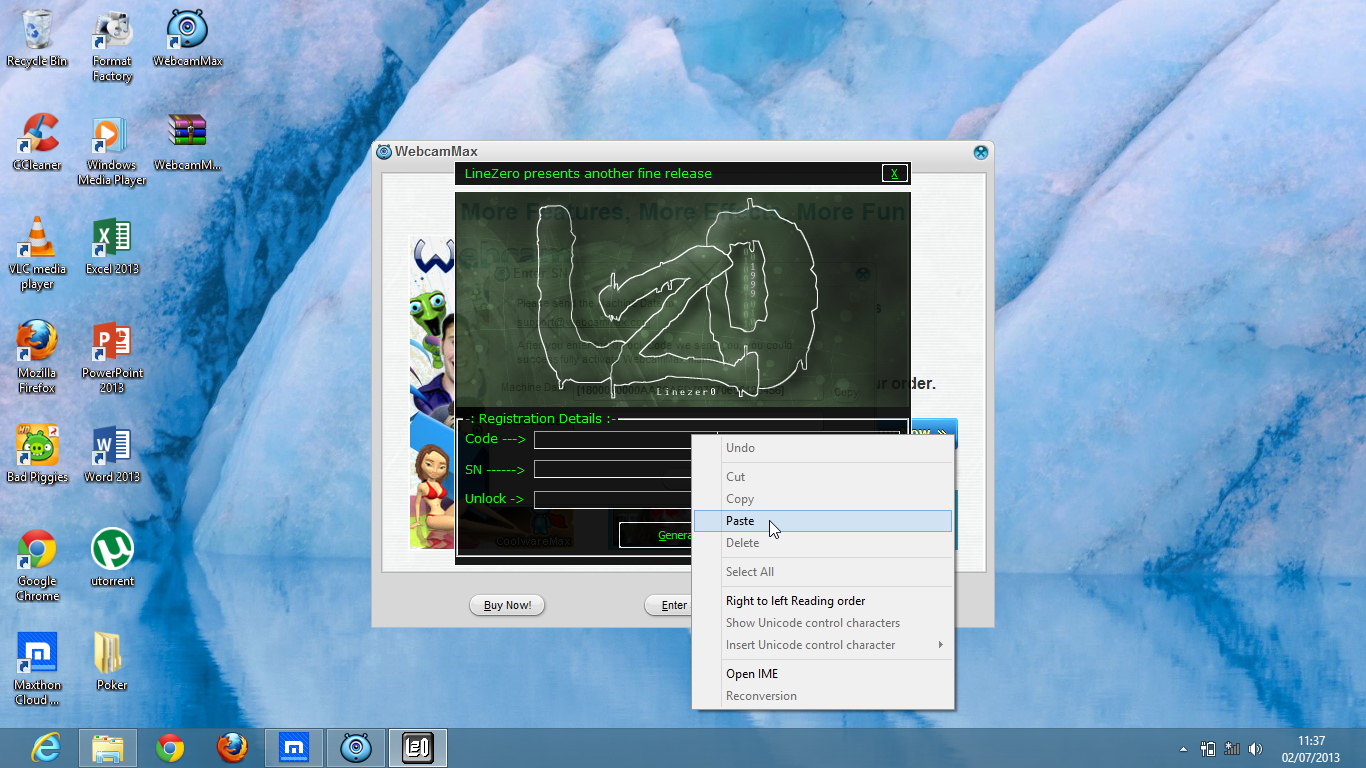This screenshot has width=1366, height=768.
Task: Open the power tray icon
Action: pyautogui.click(x=1208, y=748)
